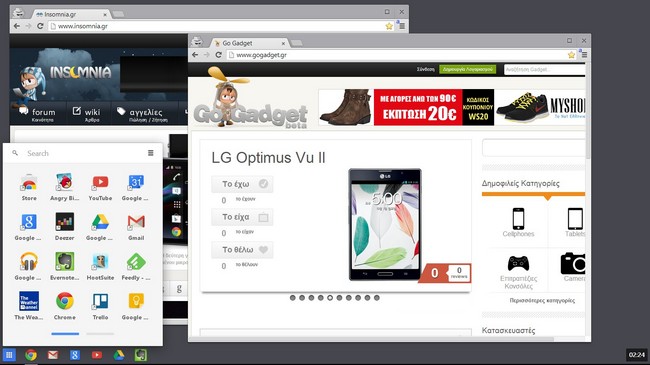Go back in the Go Gadget window
This screenshot has height=365, width=650.
pos(195,55)
